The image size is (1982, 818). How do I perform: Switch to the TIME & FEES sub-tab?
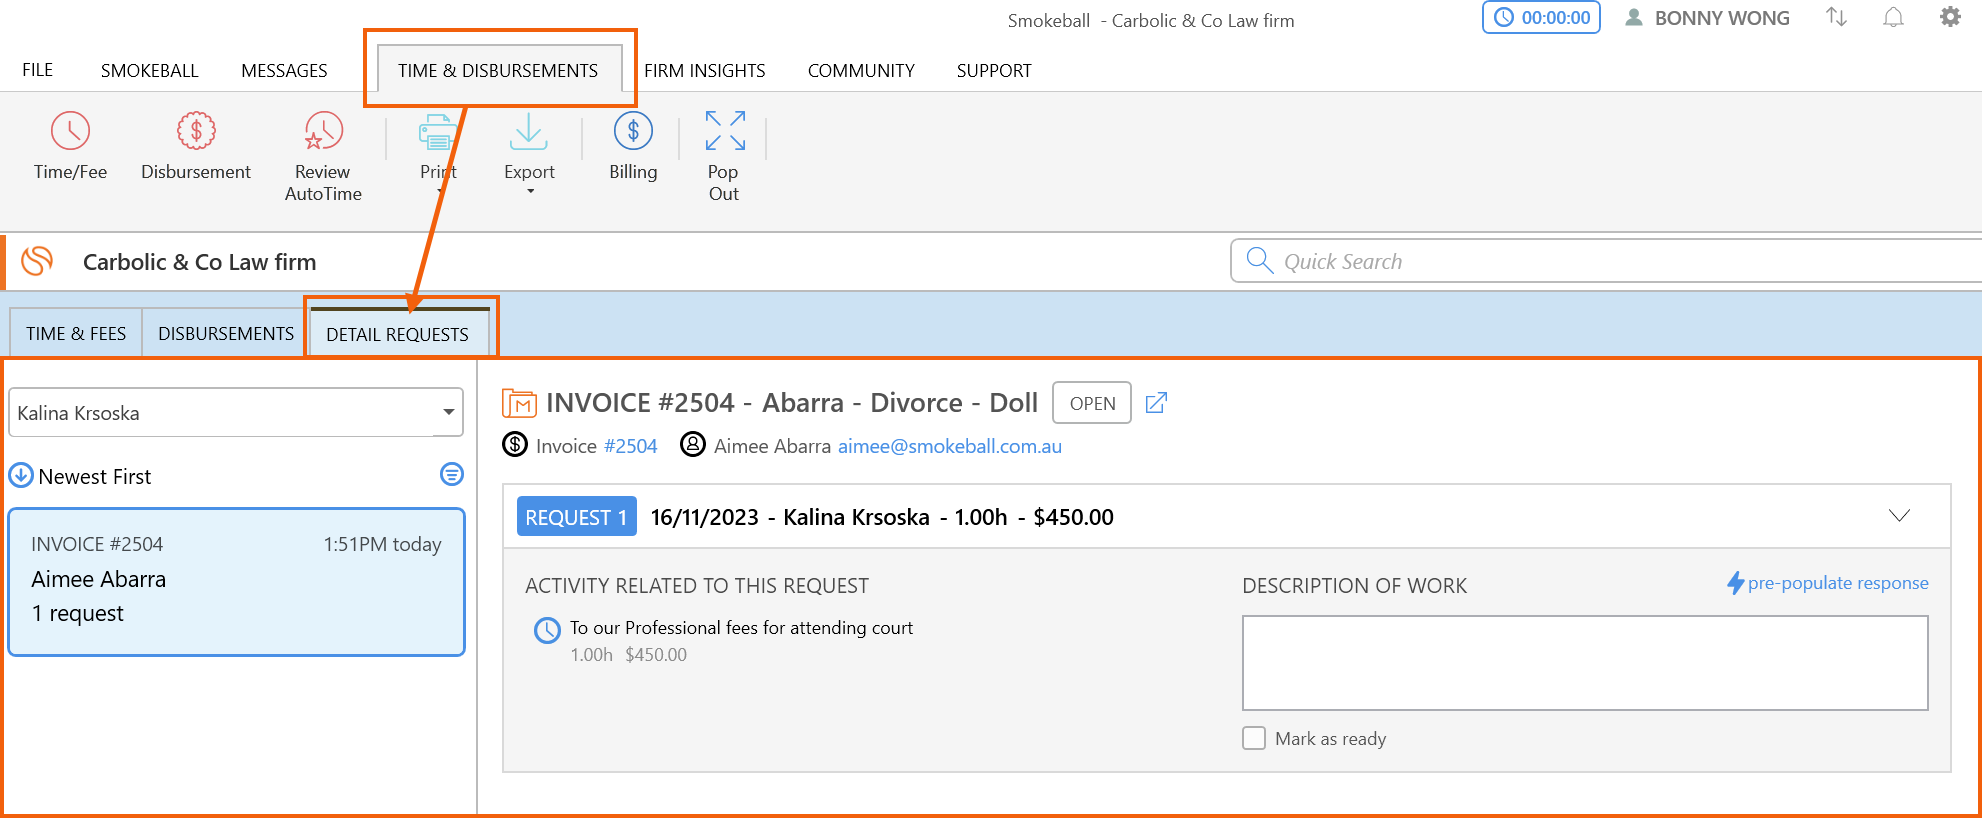click(76, 333)
